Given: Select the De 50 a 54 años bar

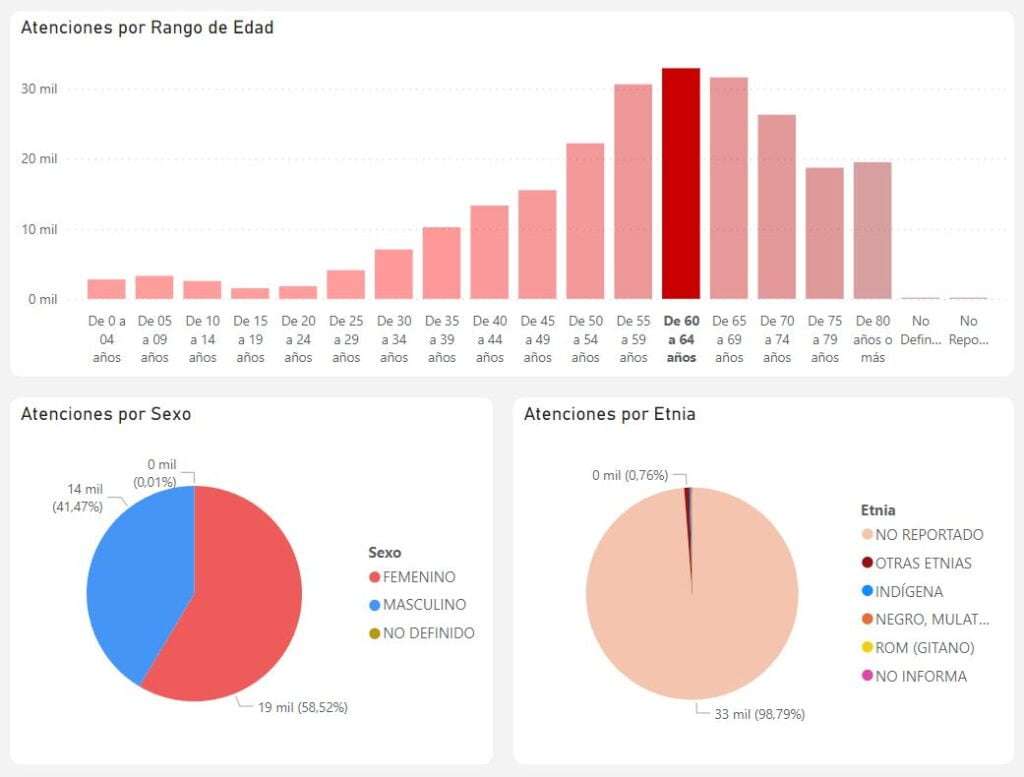Looking at the screenshot, I should tap(585, 221).
